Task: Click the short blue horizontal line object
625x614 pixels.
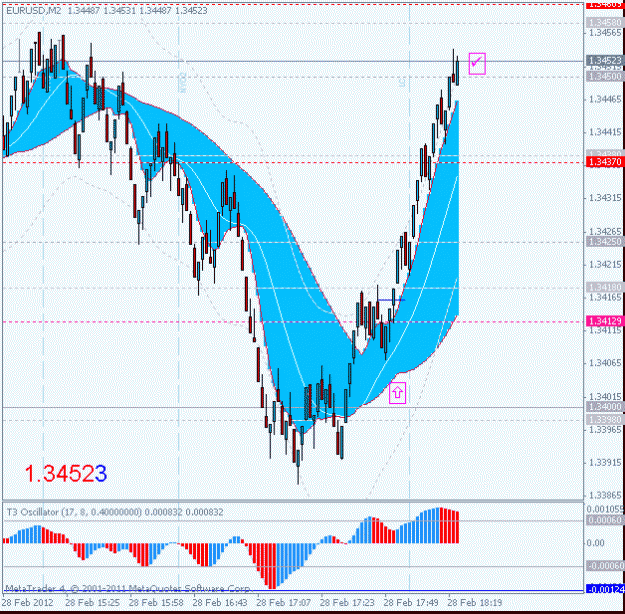Action: click(x=391, y=299)
